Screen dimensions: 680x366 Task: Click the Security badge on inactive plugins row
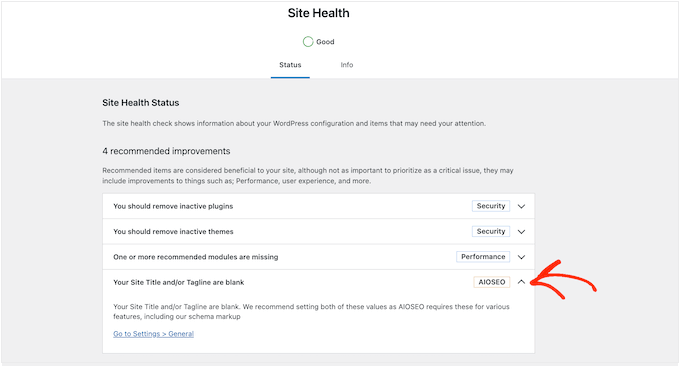pos(491,206)
